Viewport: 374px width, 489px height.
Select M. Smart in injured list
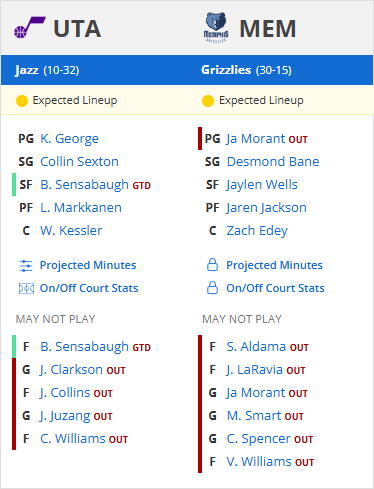click(254, 416)
